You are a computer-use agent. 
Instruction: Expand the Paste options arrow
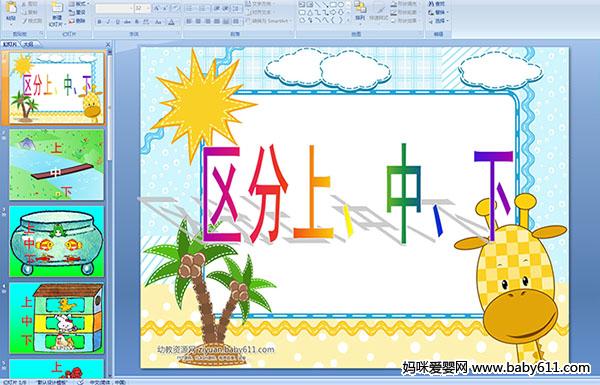(x=11, y=24)
